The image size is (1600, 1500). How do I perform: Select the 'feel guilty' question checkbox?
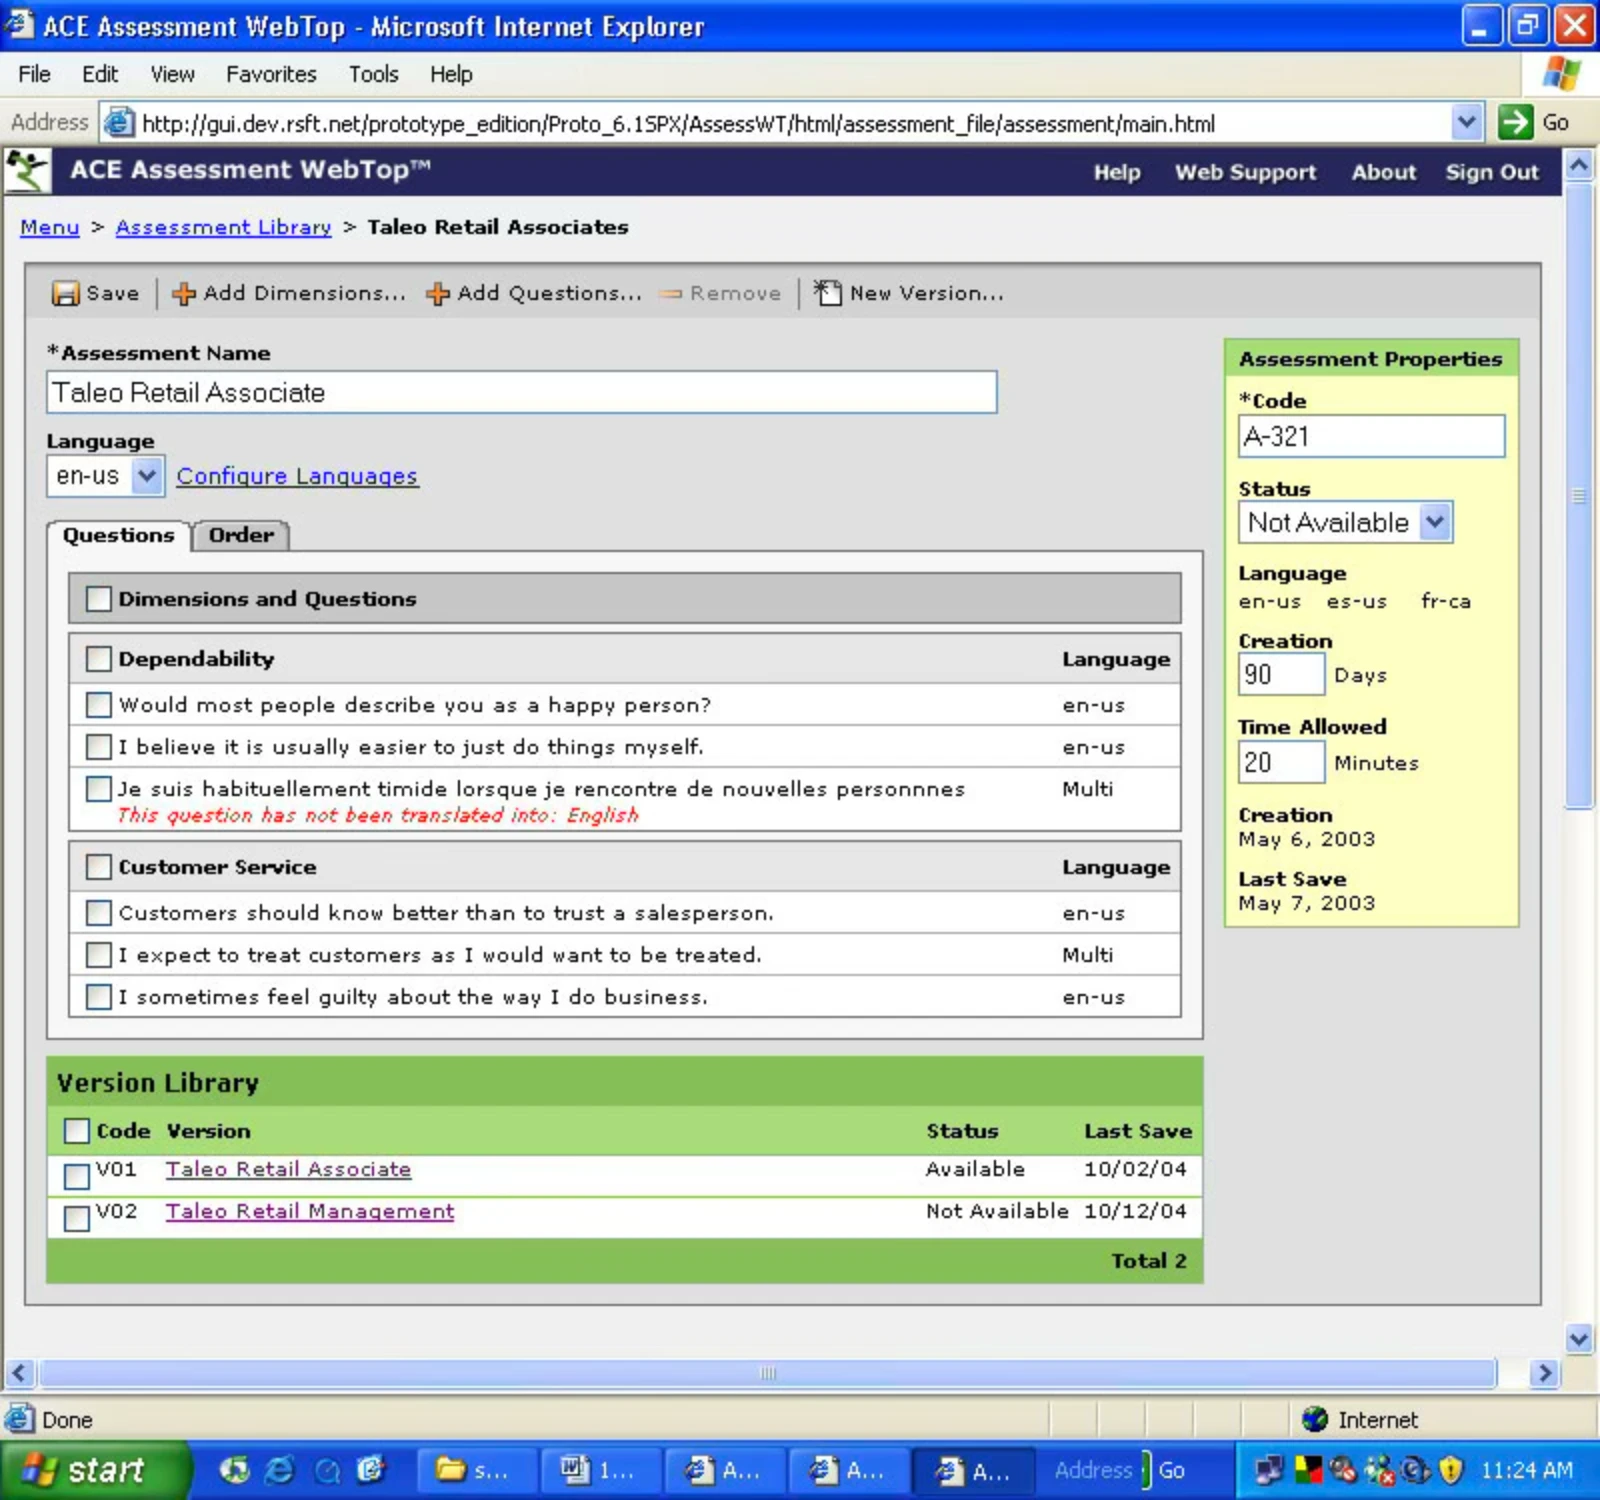coord(98,997)
